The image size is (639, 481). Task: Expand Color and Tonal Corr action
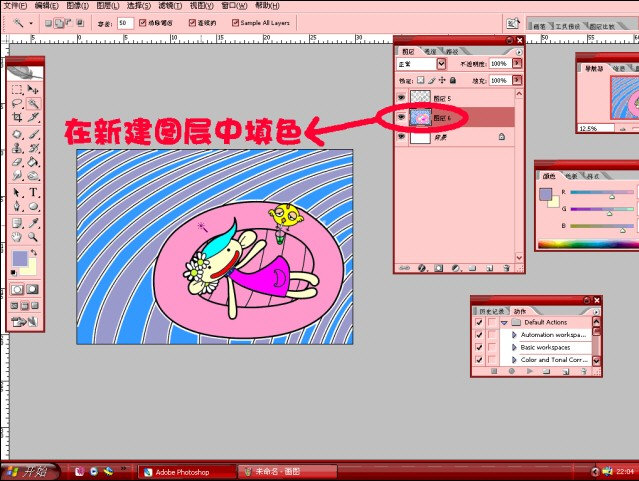coord(514,360)
